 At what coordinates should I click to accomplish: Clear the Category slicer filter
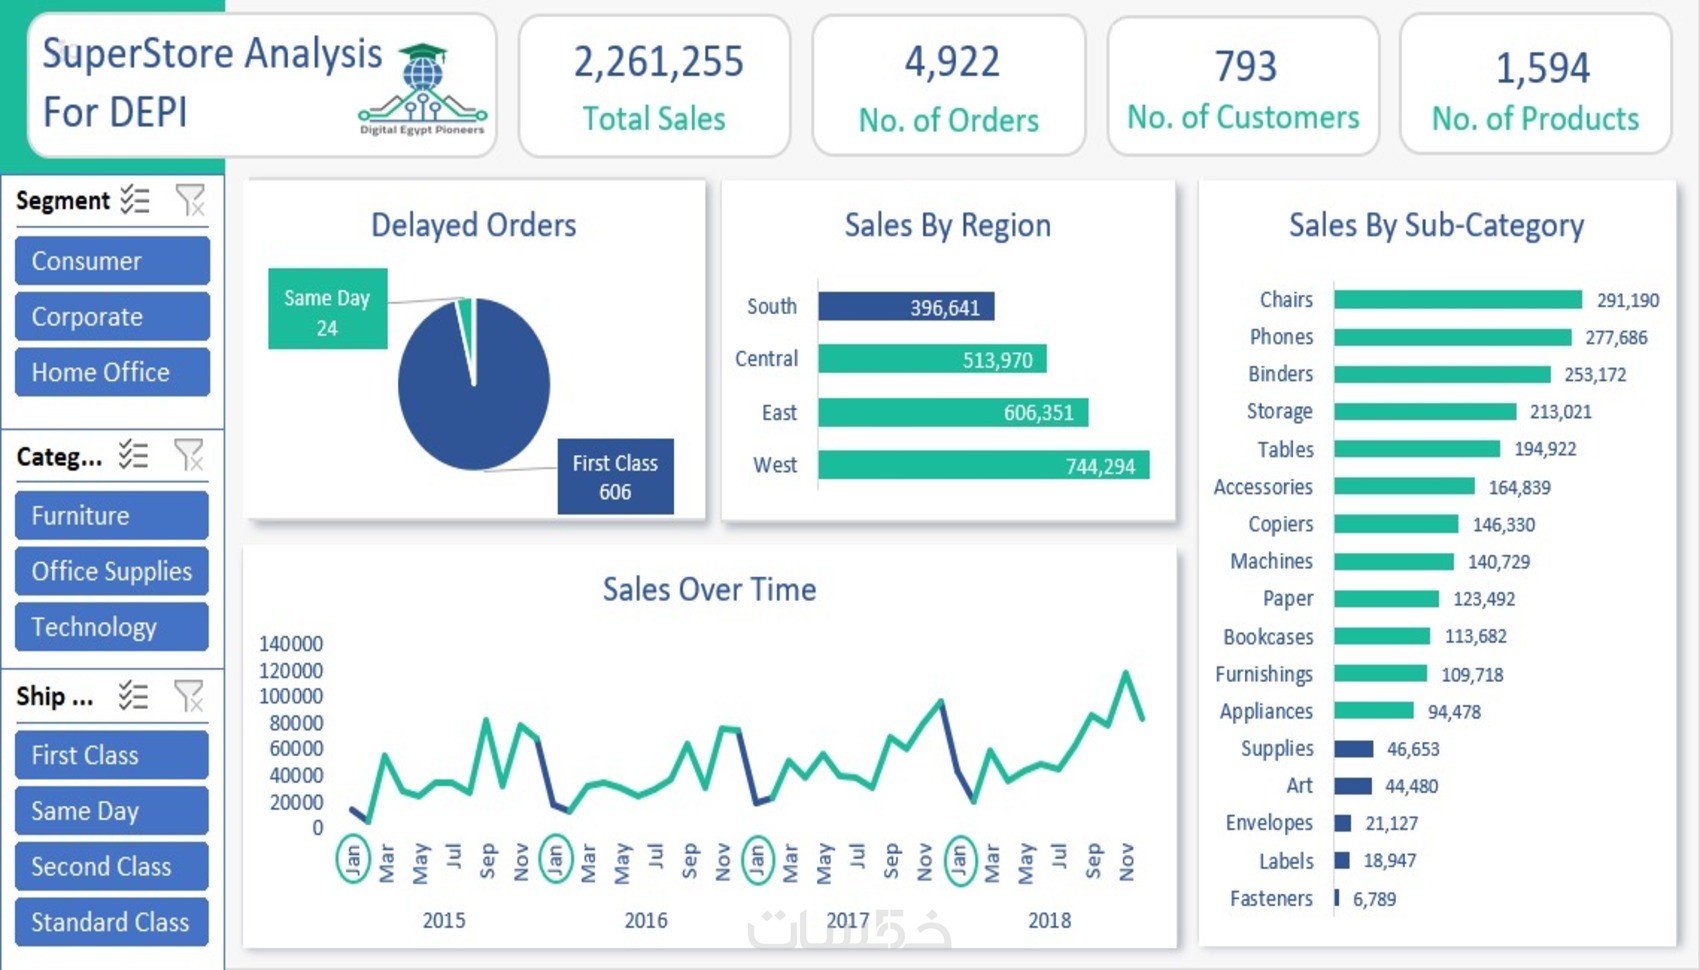tap(188, 455)
